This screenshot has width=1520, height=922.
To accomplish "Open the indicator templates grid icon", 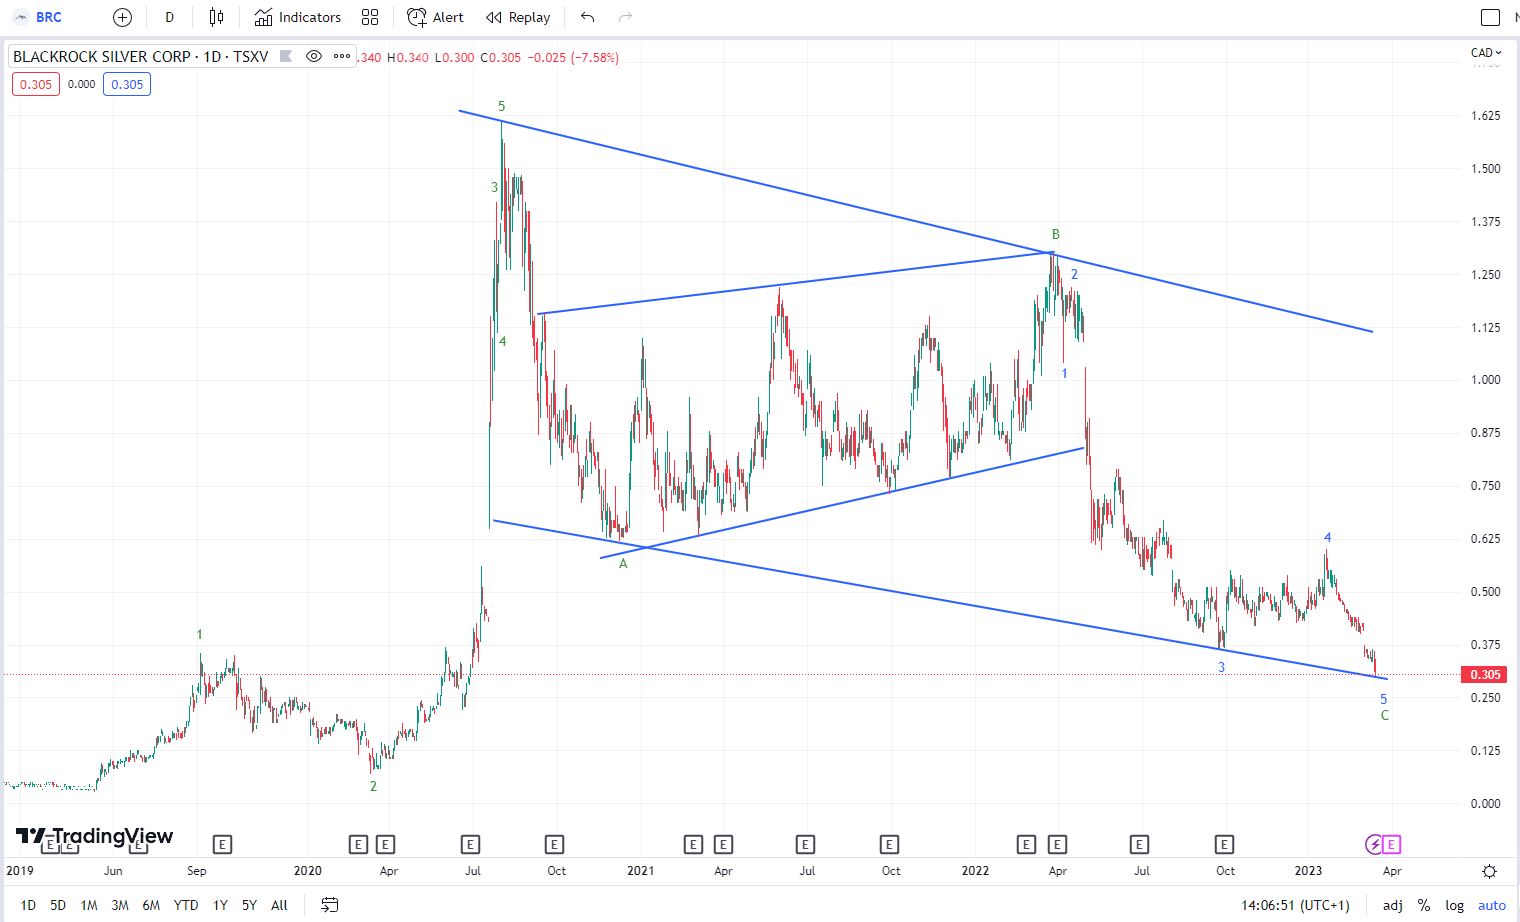I will 370,17.
